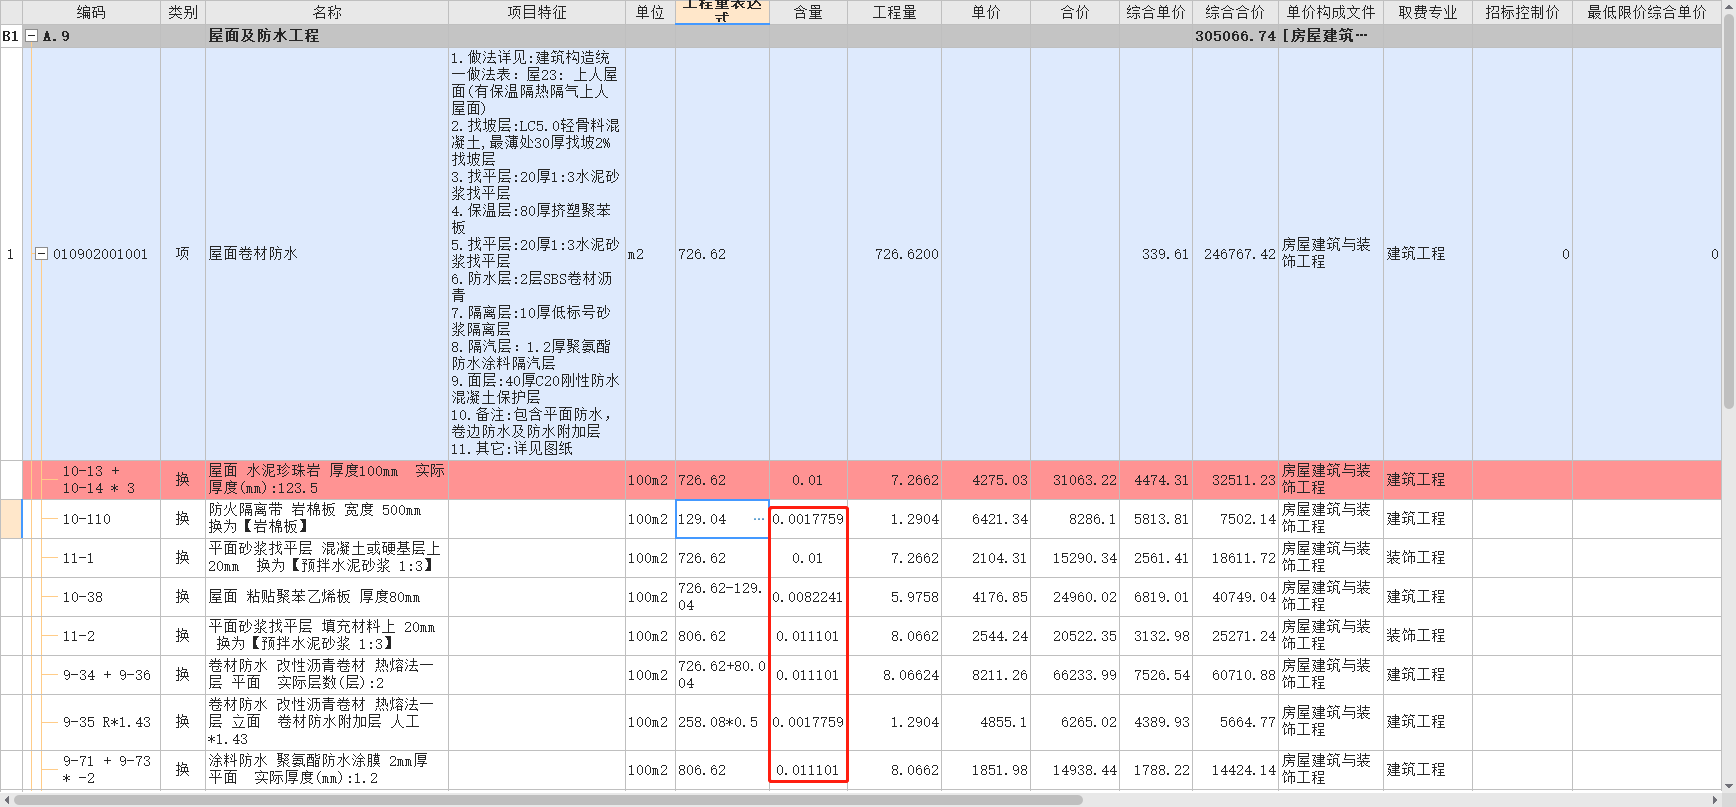1736x807 pixels.
Task: Select row code 10-13 + 10-14 * 3
Action: [x=99, y=480]
